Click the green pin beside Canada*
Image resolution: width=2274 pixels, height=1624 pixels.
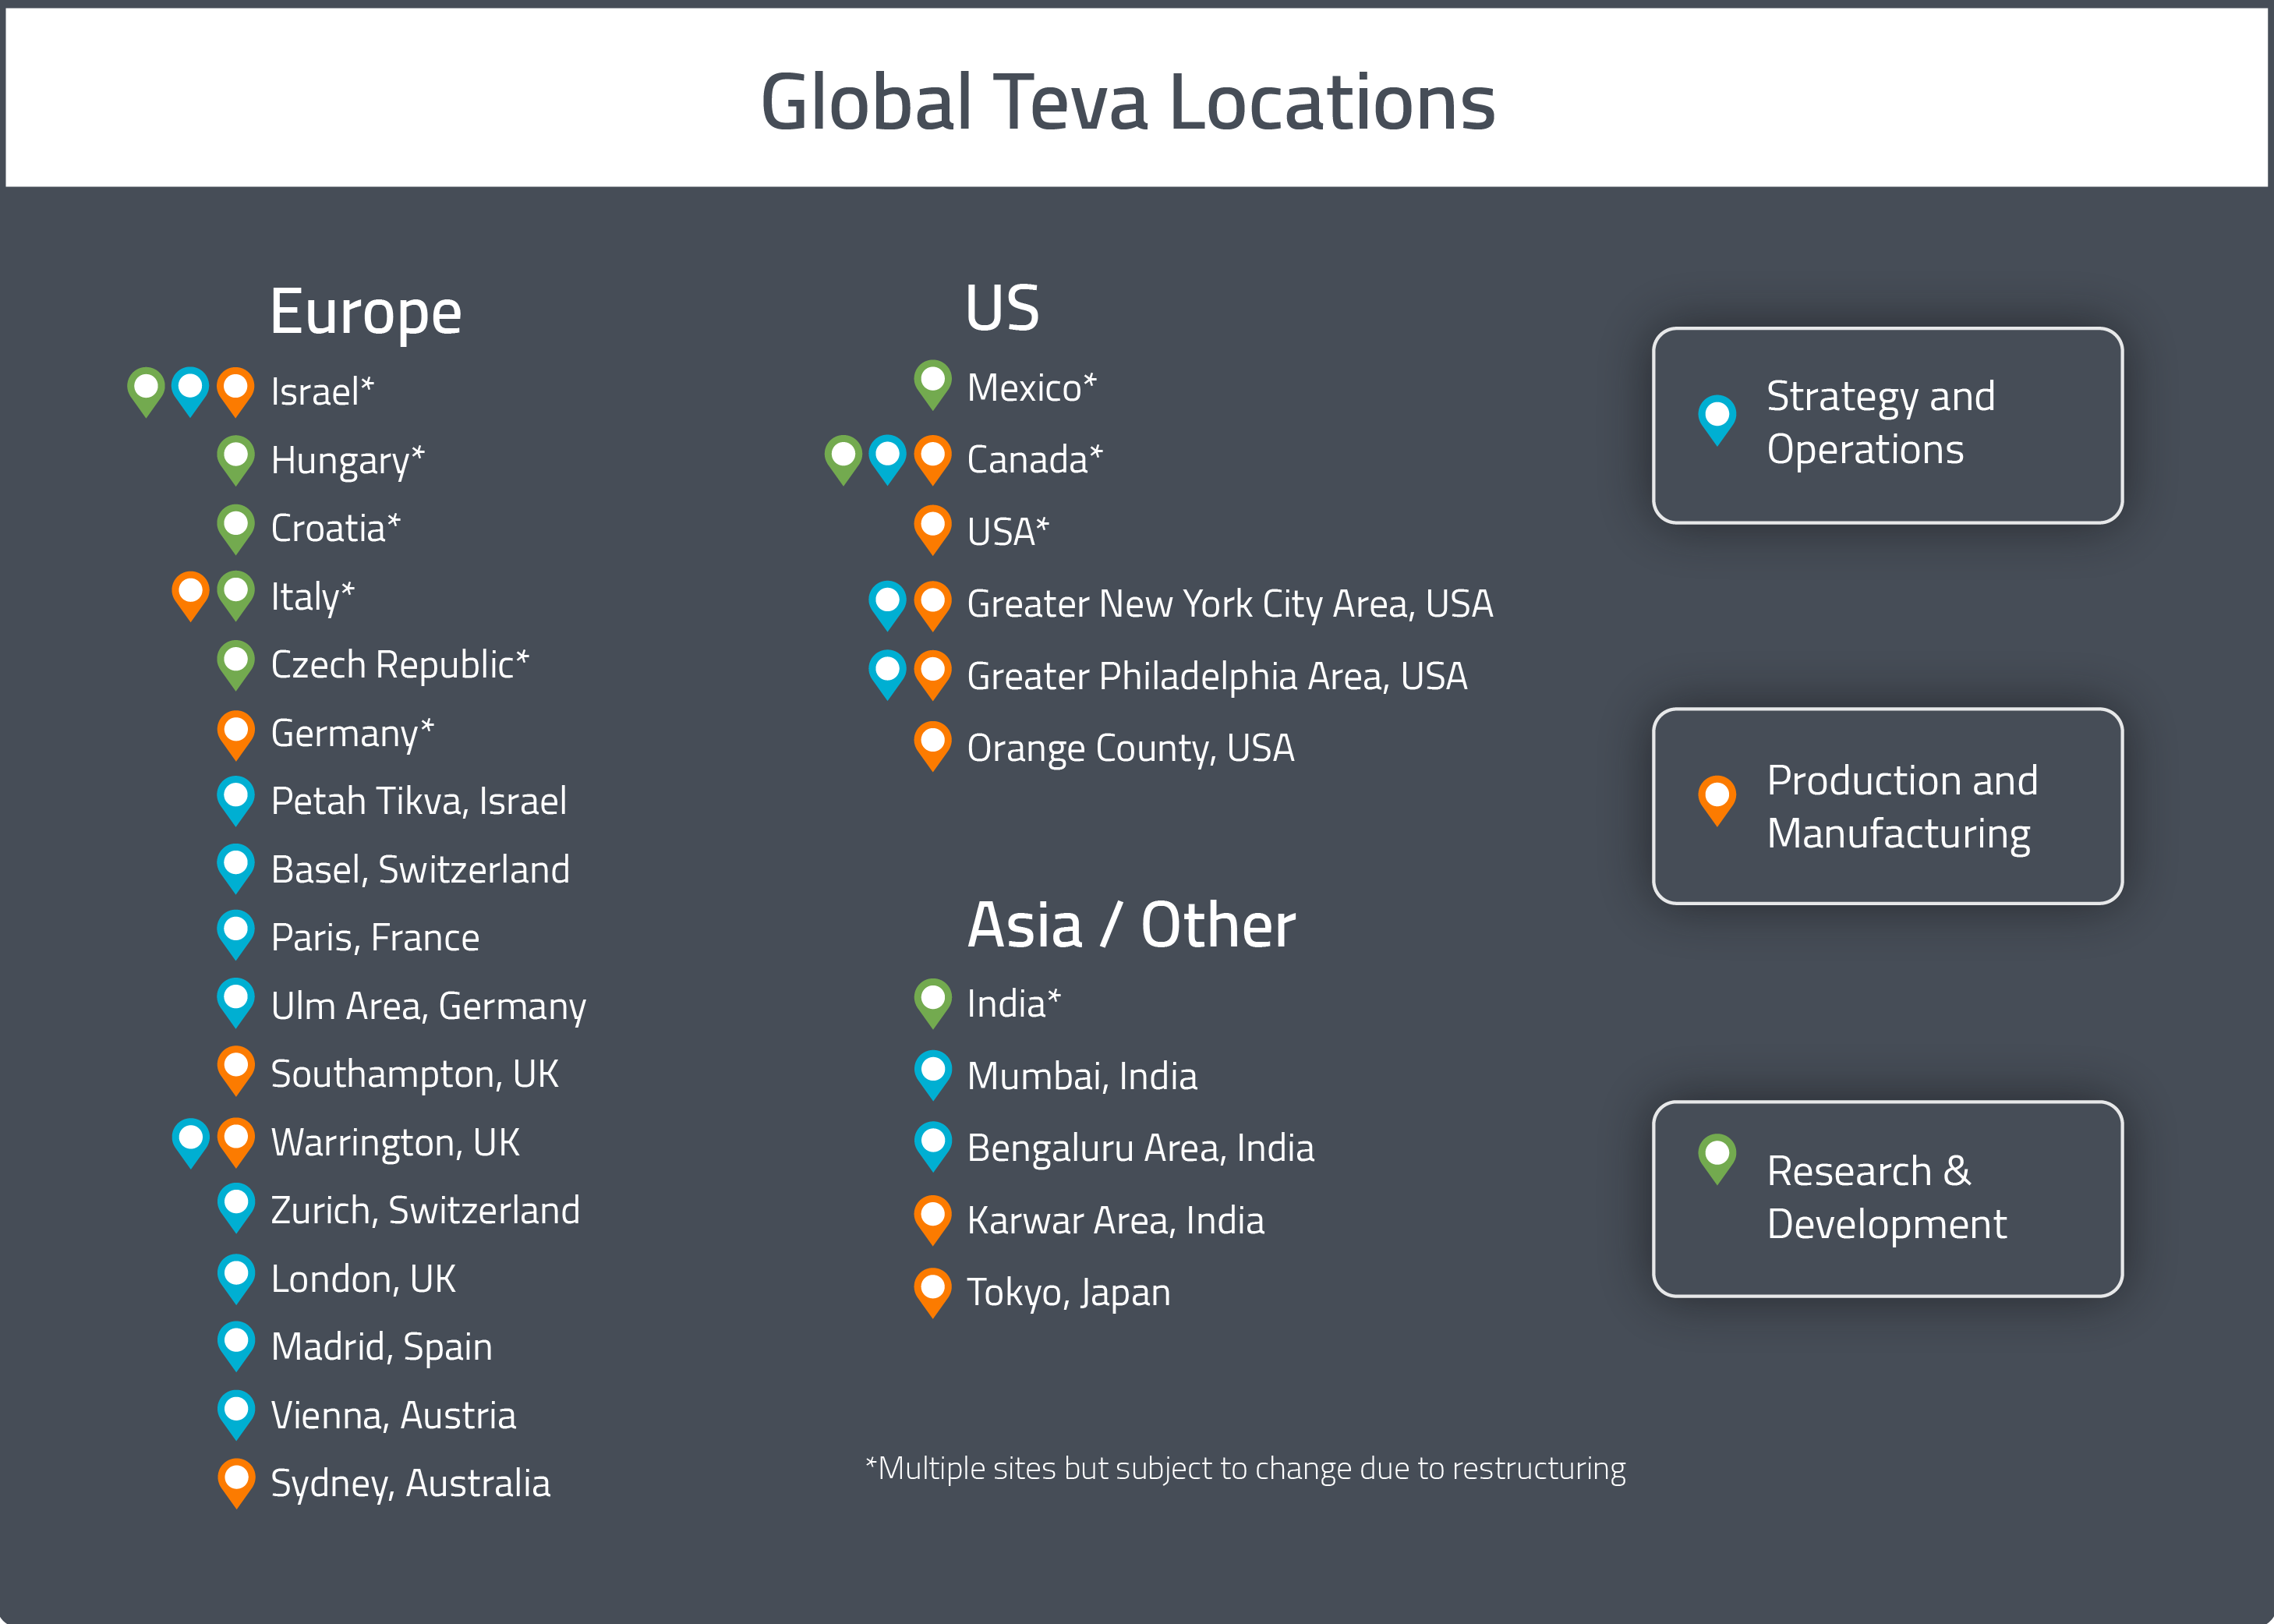[x=843, y=460]
